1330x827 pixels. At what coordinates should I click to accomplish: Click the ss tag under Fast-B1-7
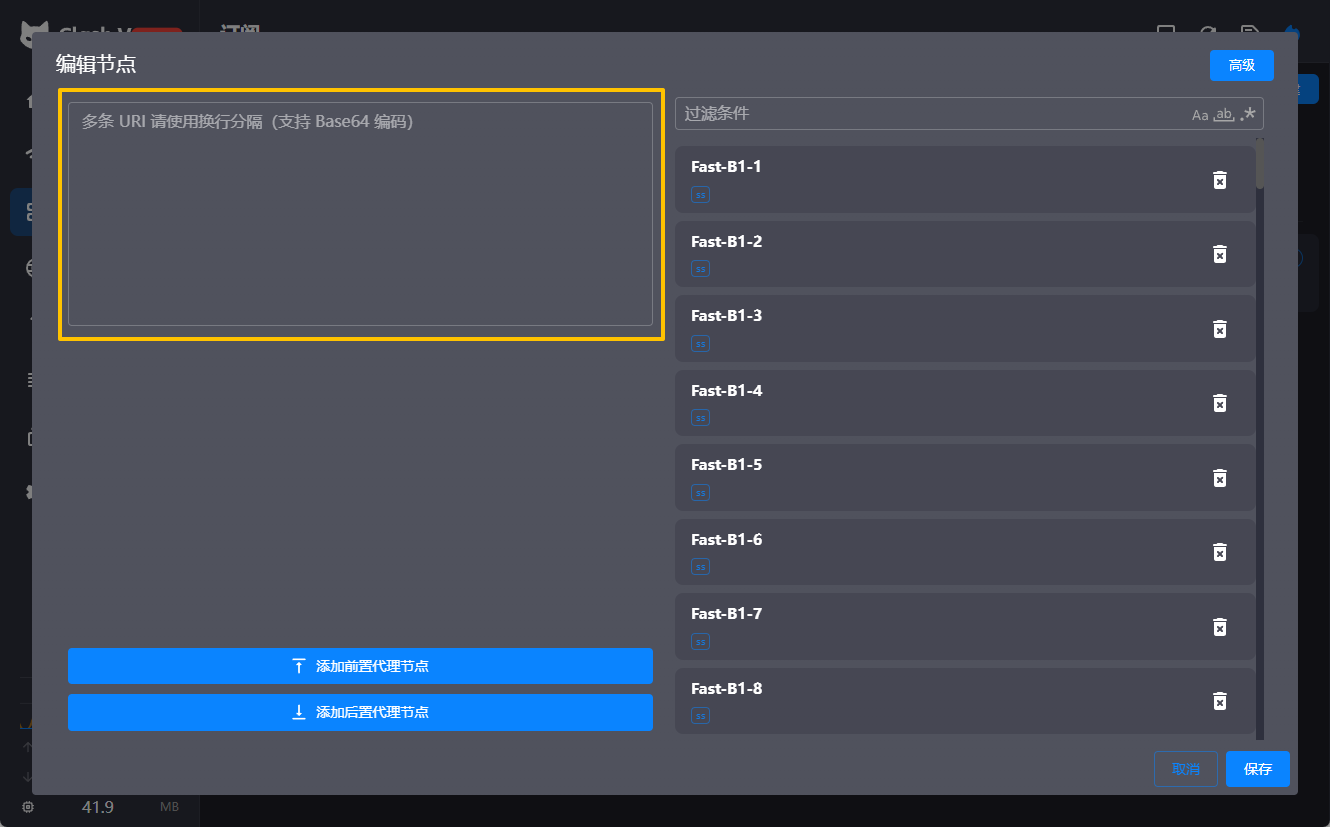tap(701, 641)
